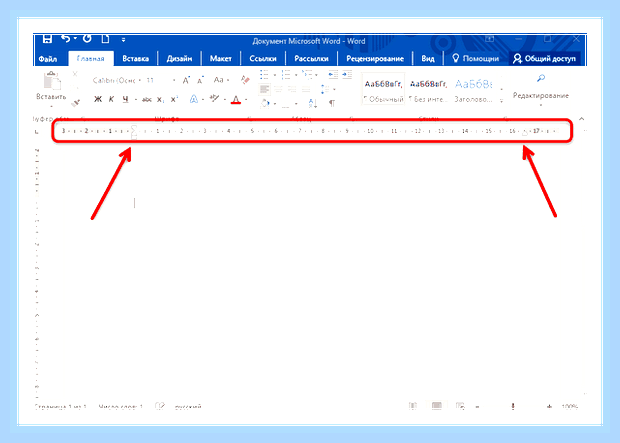Decrease paragraph indent
The width and height of the screenshot is (620, 443).
pos(333,74)
